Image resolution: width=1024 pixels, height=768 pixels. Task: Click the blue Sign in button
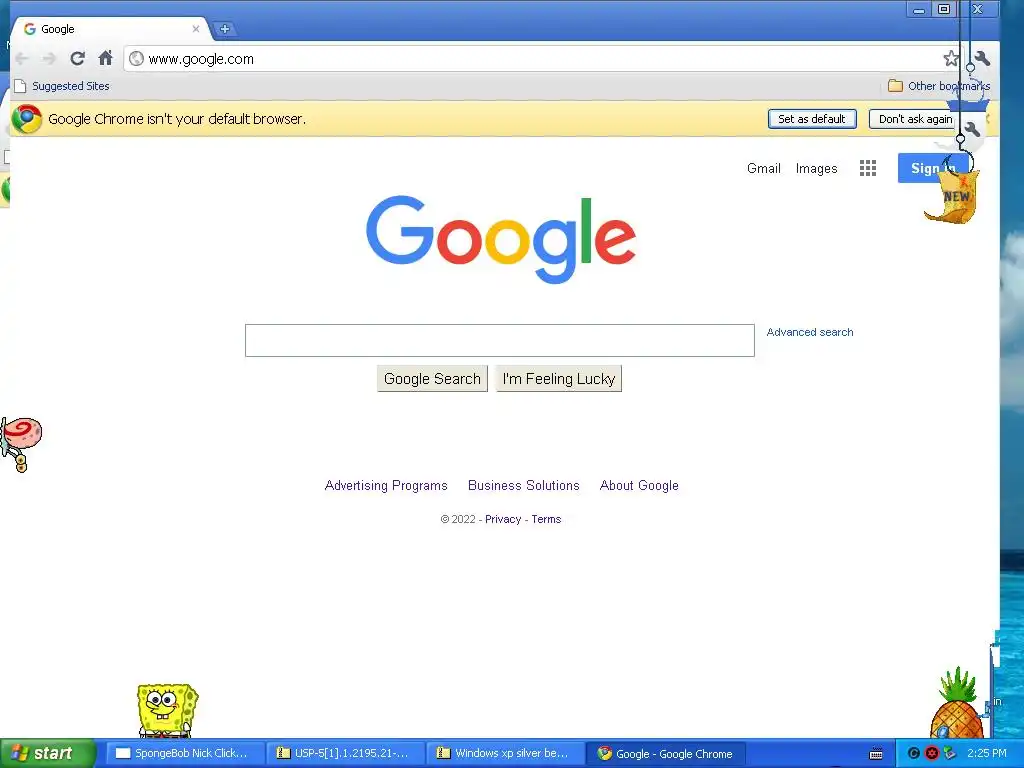tap(933, 168)
